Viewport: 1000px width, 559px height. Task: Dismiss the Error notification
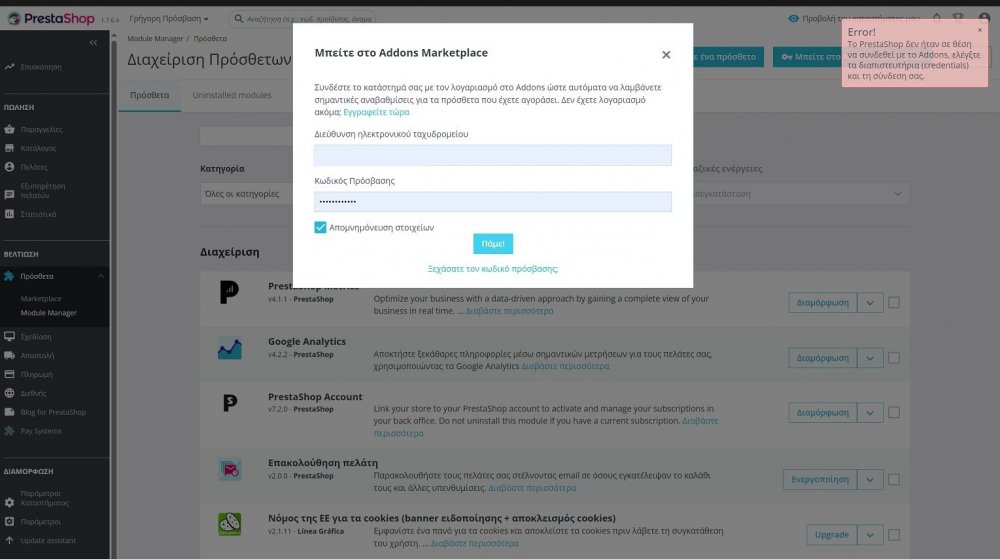[980, 30]
